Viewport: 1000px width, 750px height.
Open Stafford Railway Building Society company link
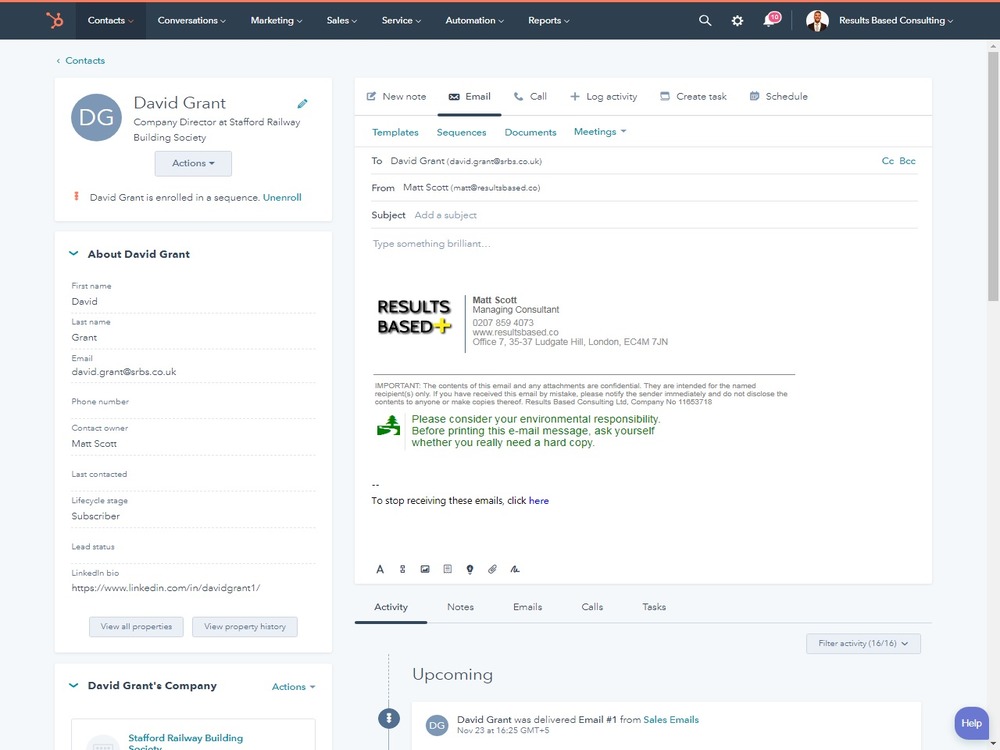coord(186,742)
